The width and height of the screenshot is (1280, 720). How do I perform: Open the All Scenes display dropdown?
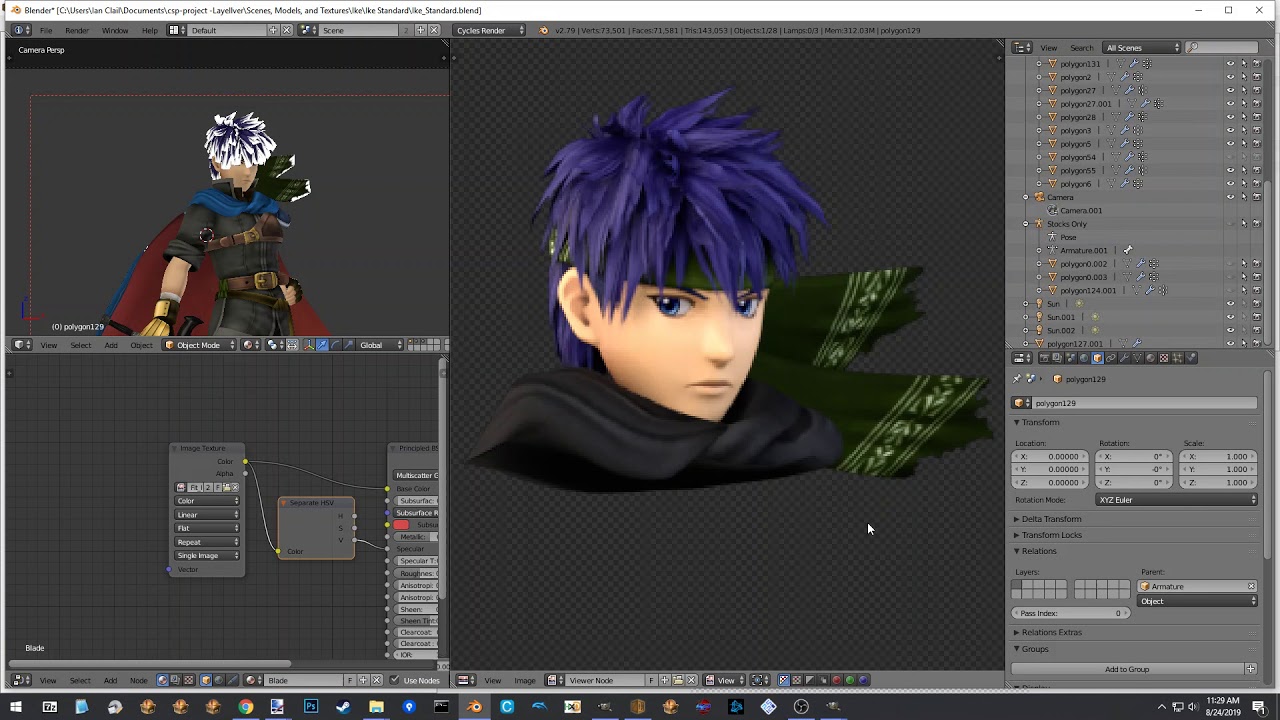1142,48
